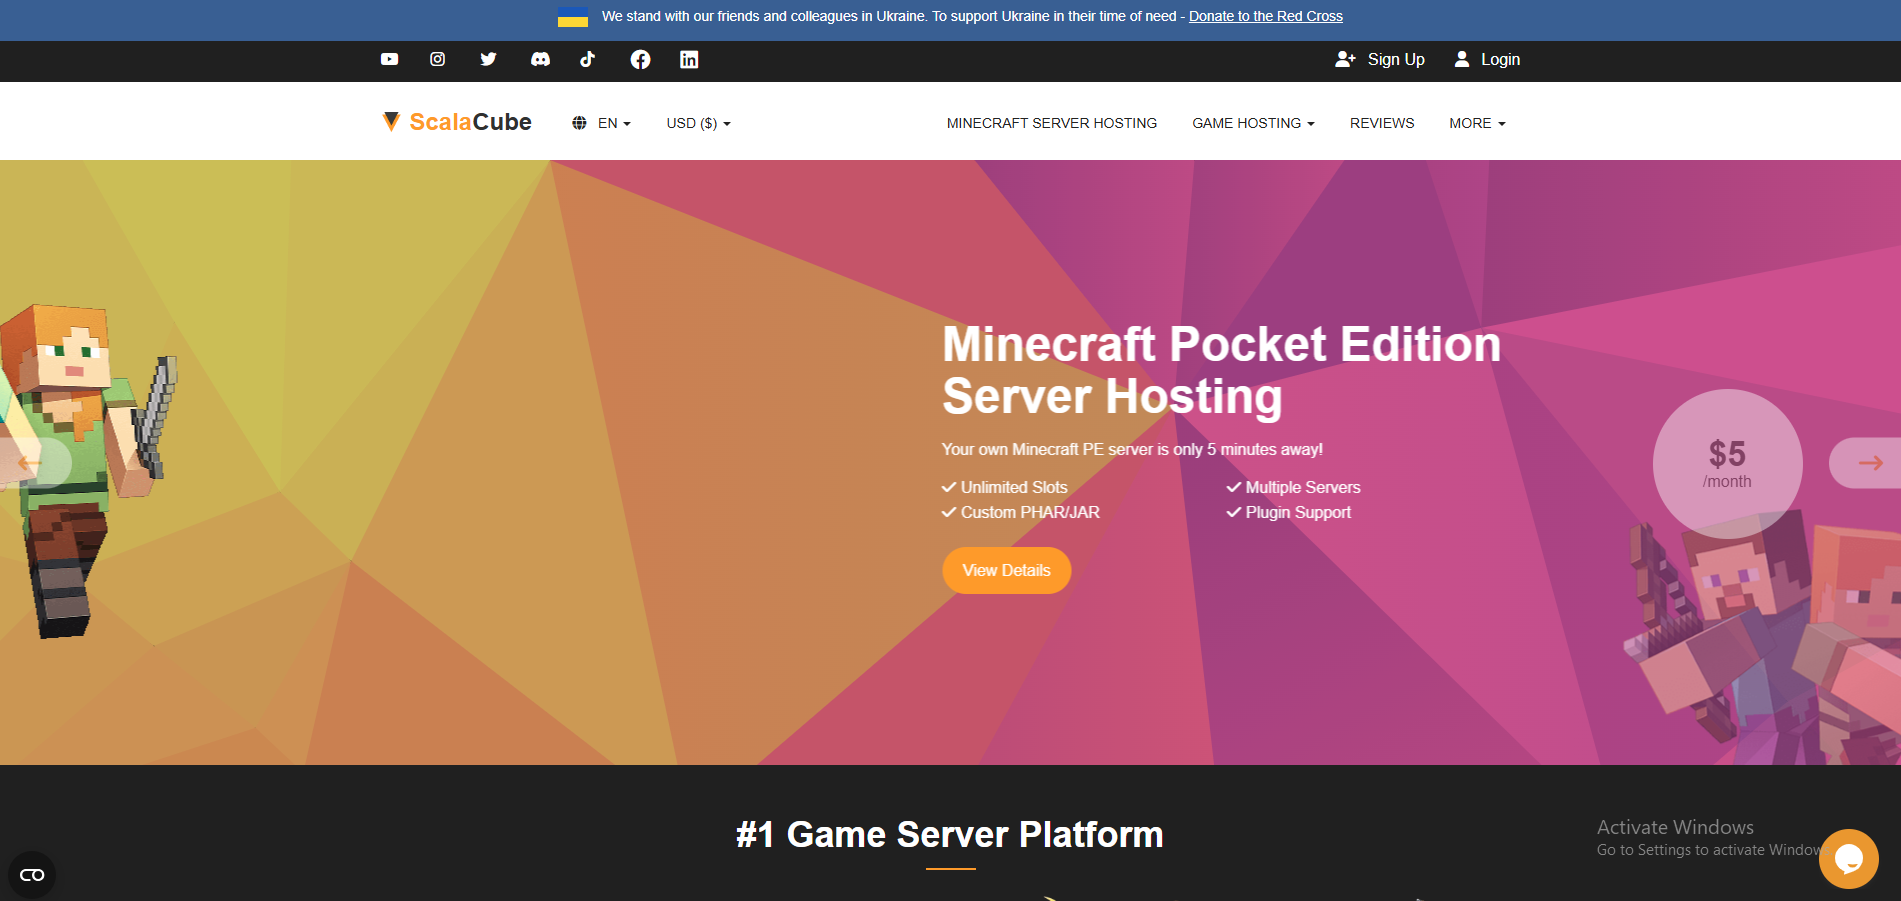1901x901 pixels.
Task: Click the globe language icon
Action: [x=579, y=123]
